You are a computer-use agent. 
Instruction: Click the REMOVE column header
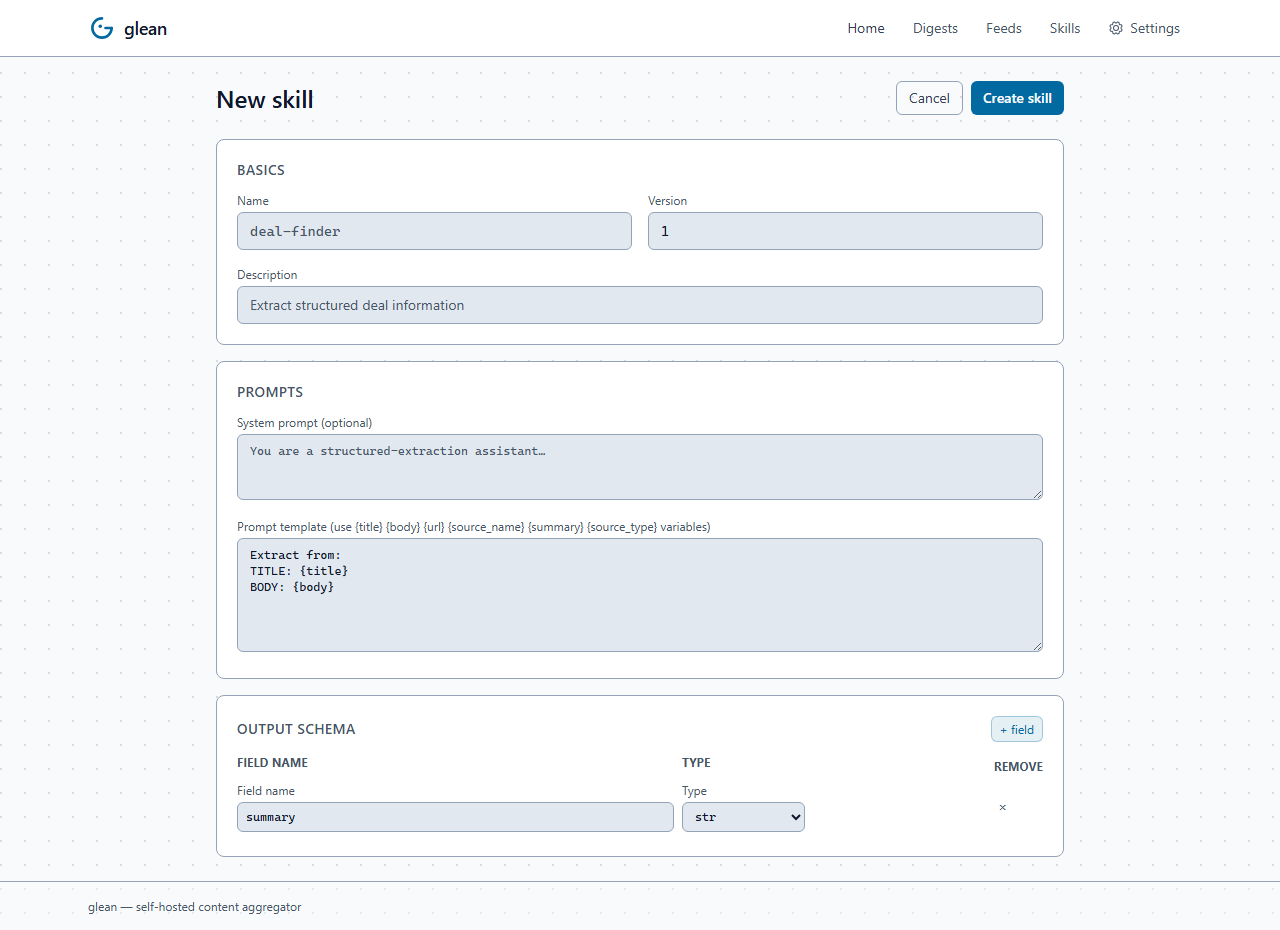pyautogui.click(x=1018, y=767)
